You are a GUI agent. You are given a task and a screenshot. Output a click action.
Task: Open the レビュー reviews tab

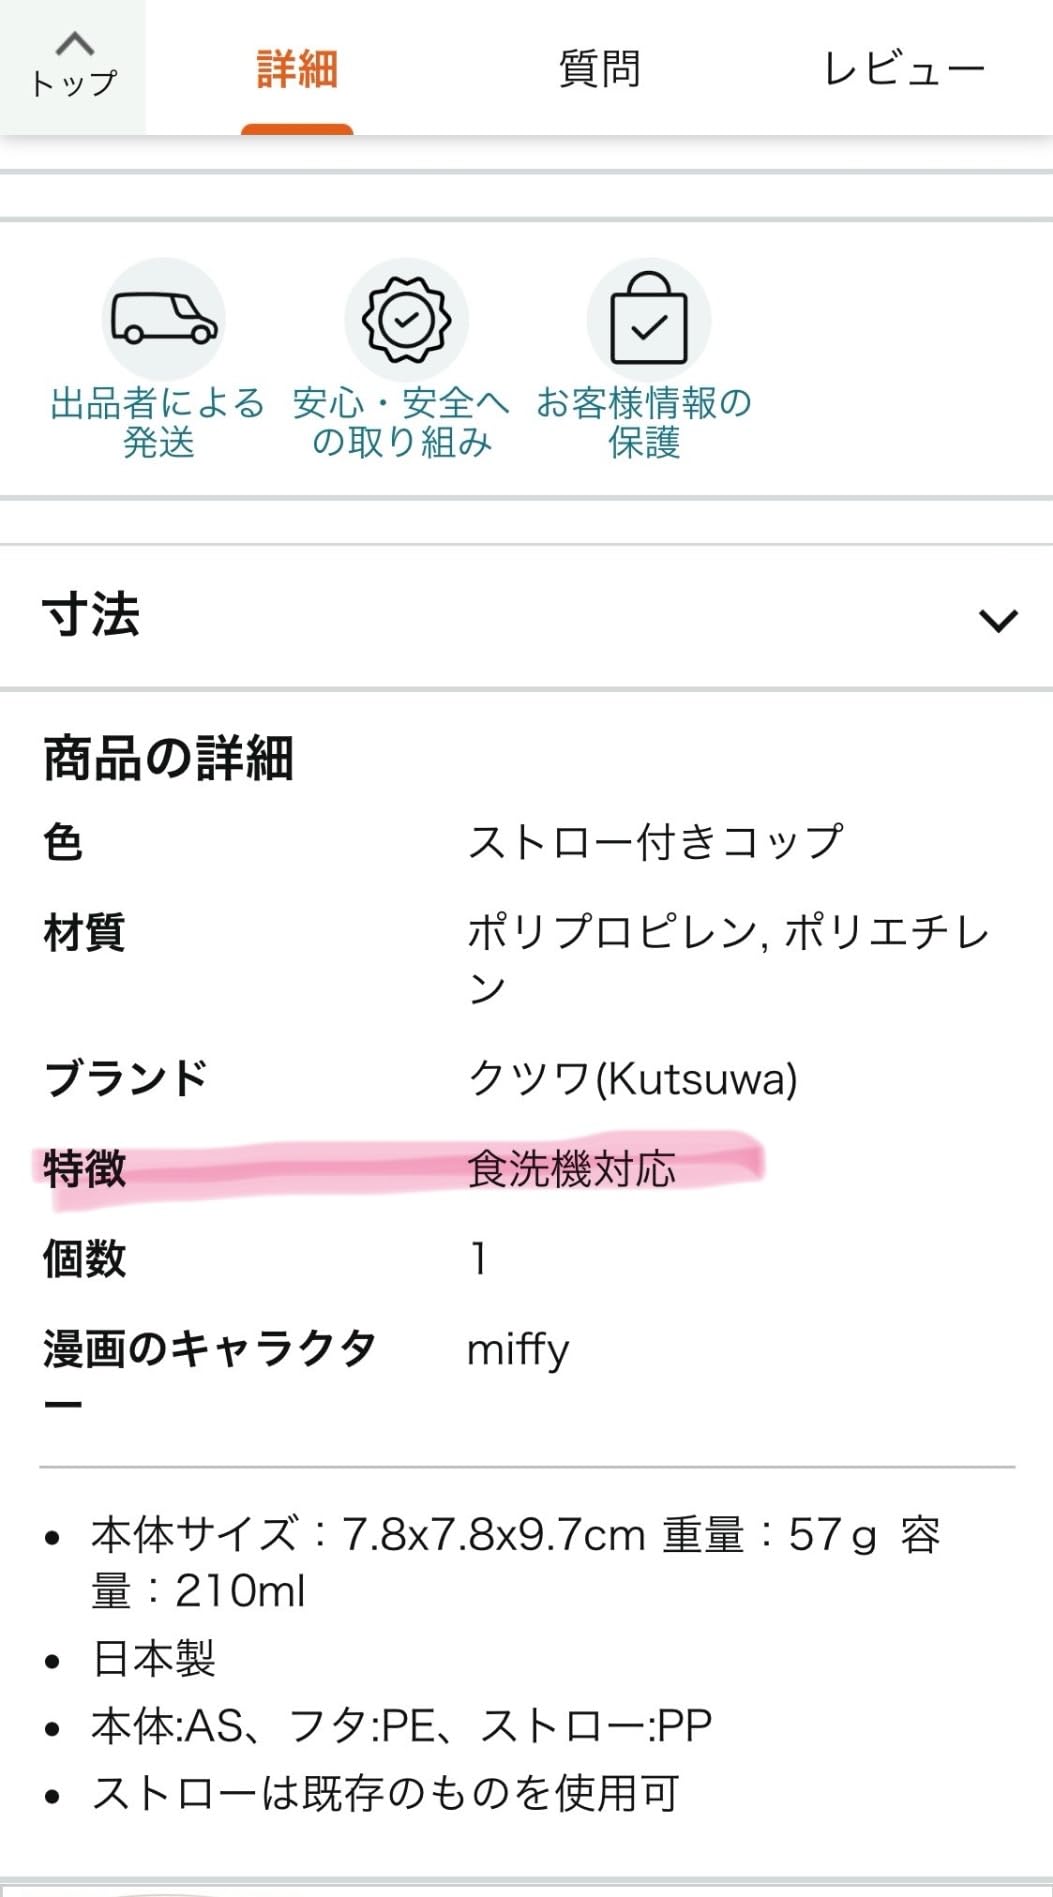coord(904,68)
